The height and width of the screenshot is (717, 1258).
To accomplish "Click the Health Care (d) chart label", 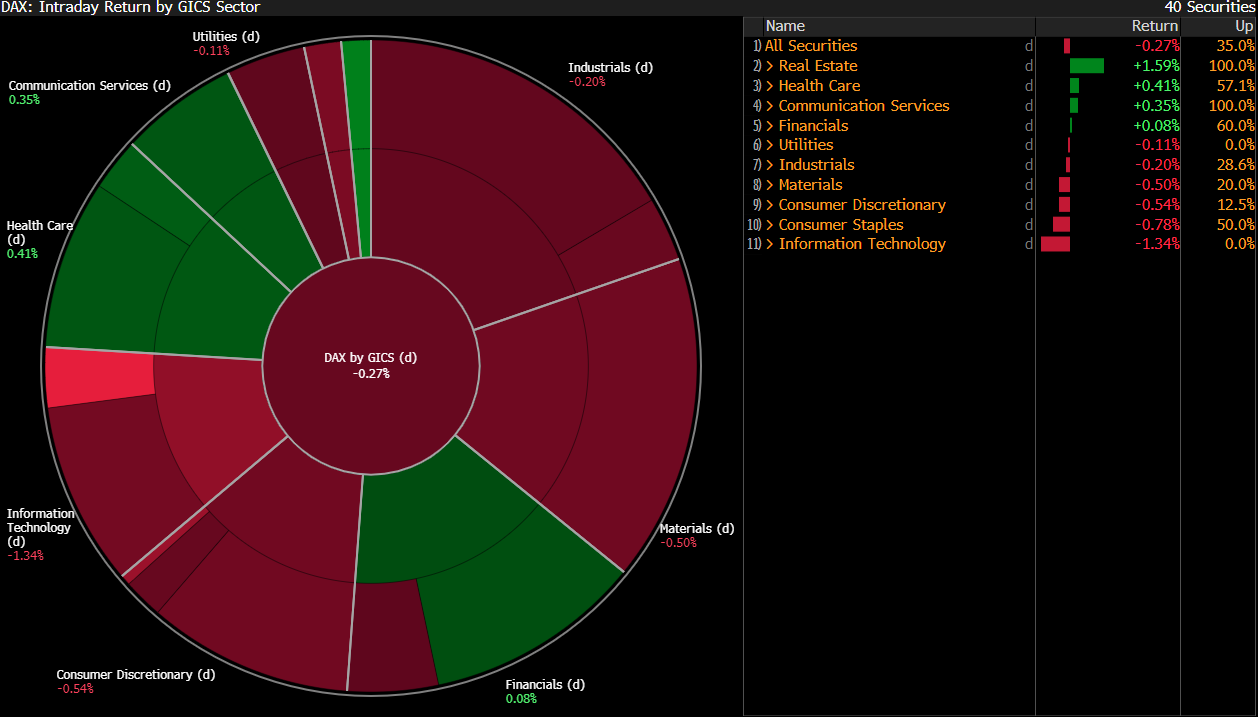I will [x=40, y=233].
